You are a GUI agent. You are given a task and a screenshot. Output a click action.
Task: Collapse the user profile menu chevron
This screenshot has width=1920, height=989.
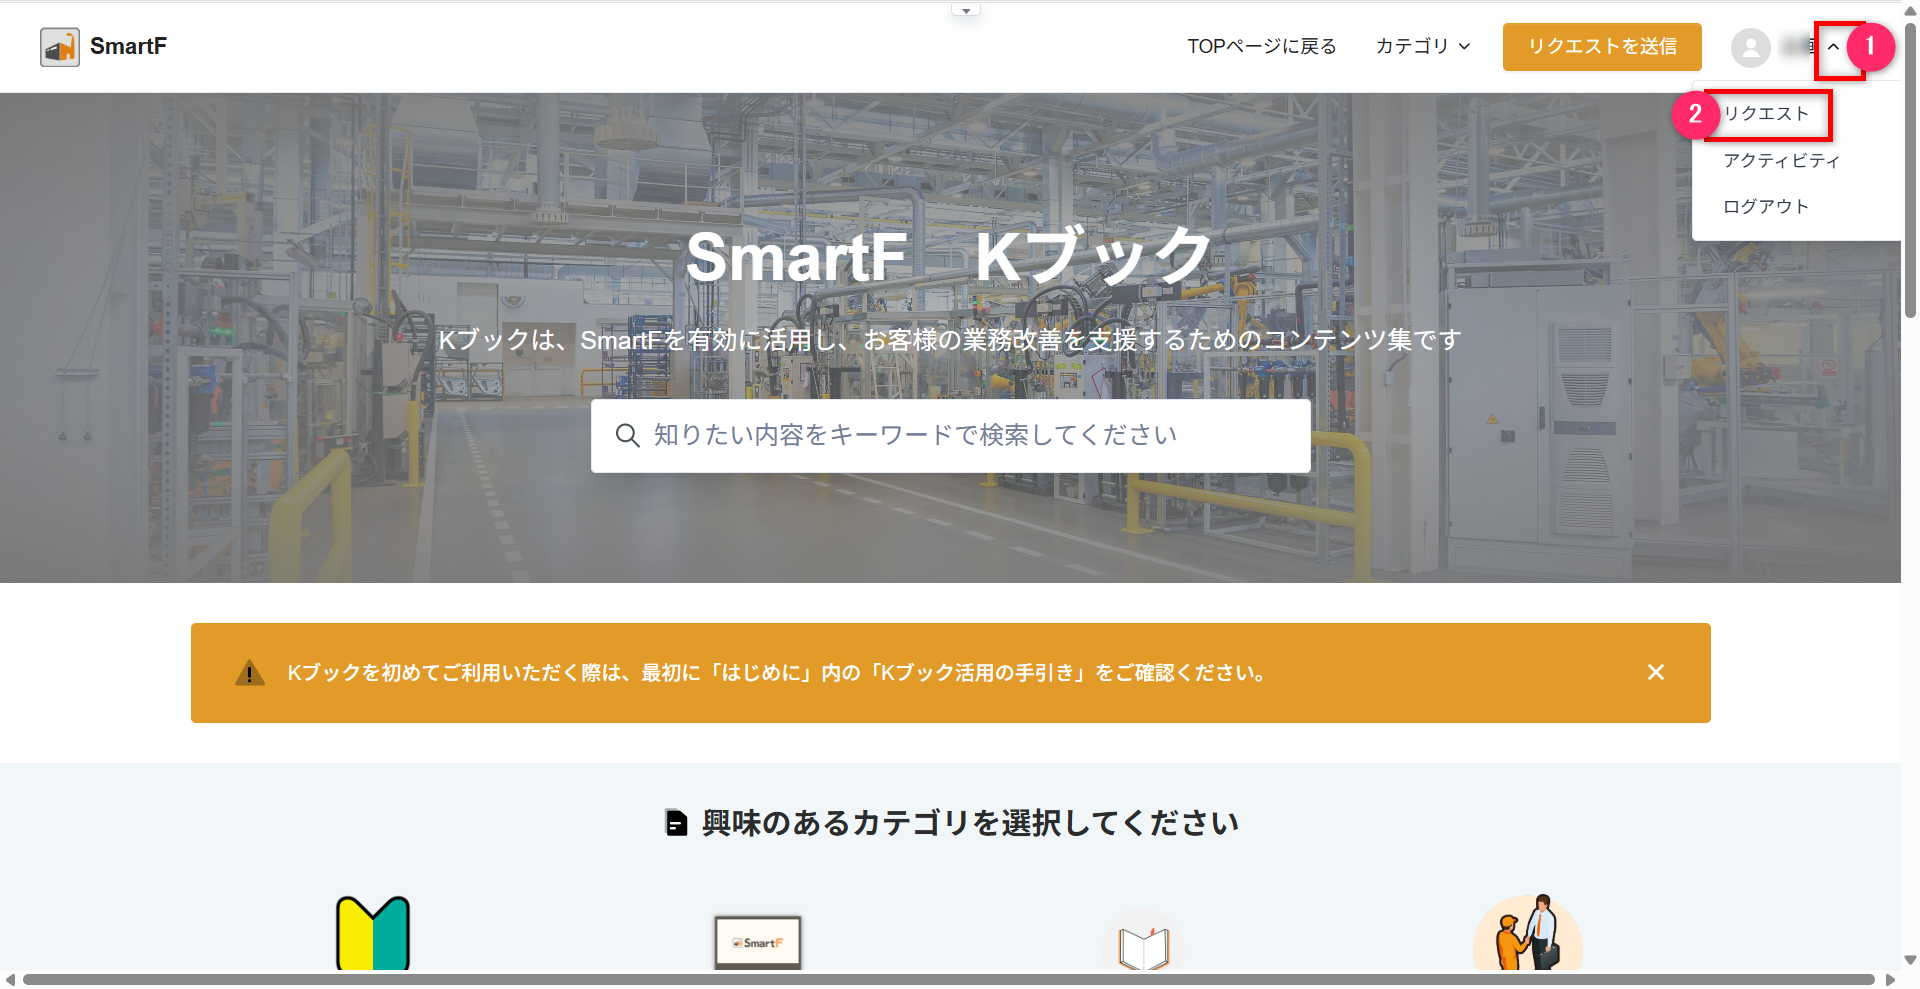tap(1833, 47)
